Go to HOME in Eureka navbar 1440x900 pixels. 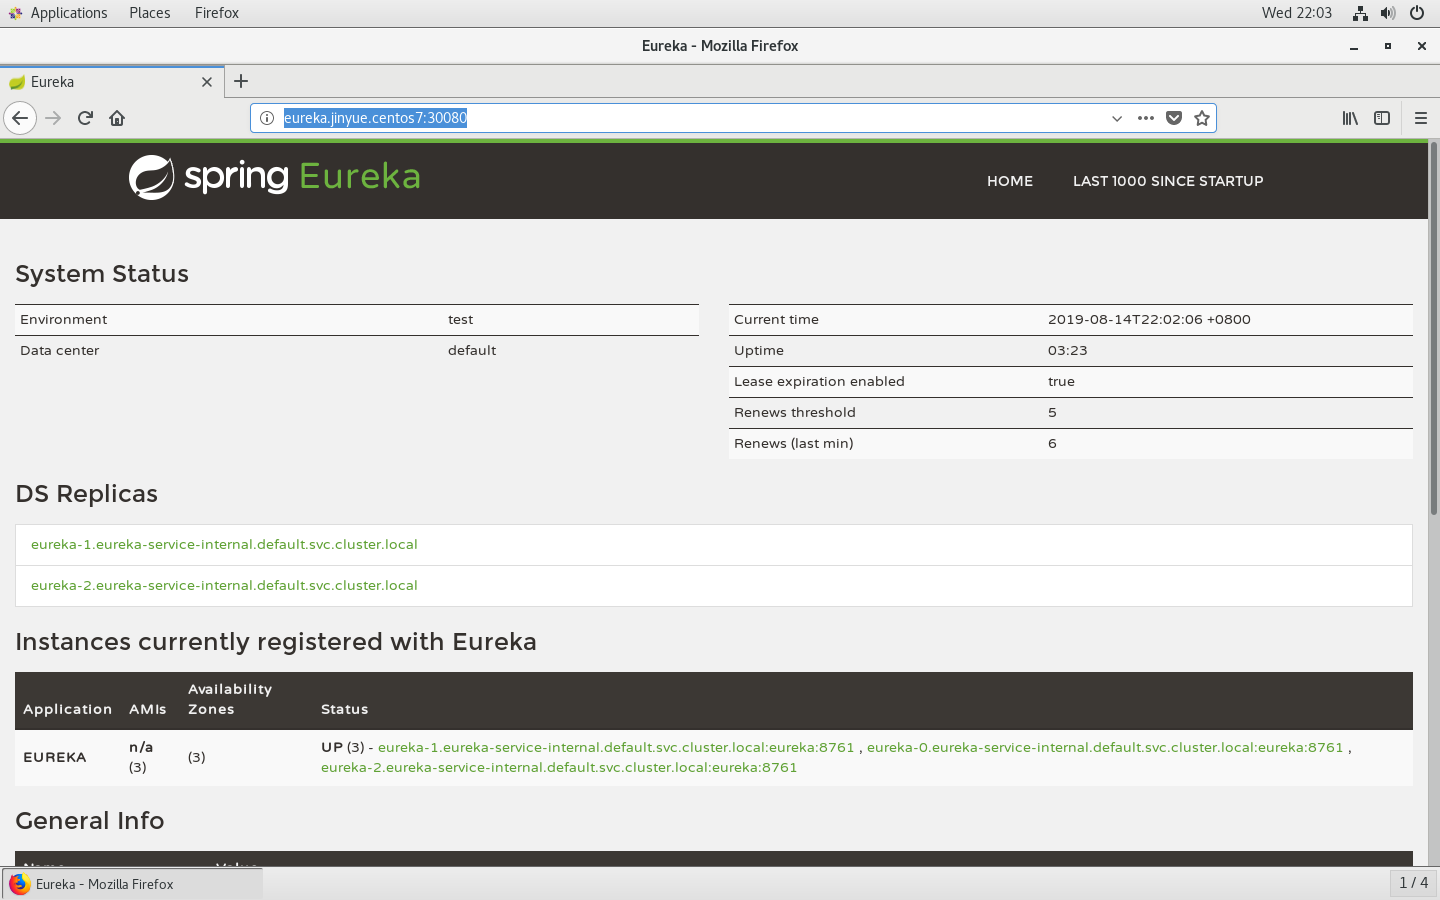pyautogui.click(x=1010, y=181)
